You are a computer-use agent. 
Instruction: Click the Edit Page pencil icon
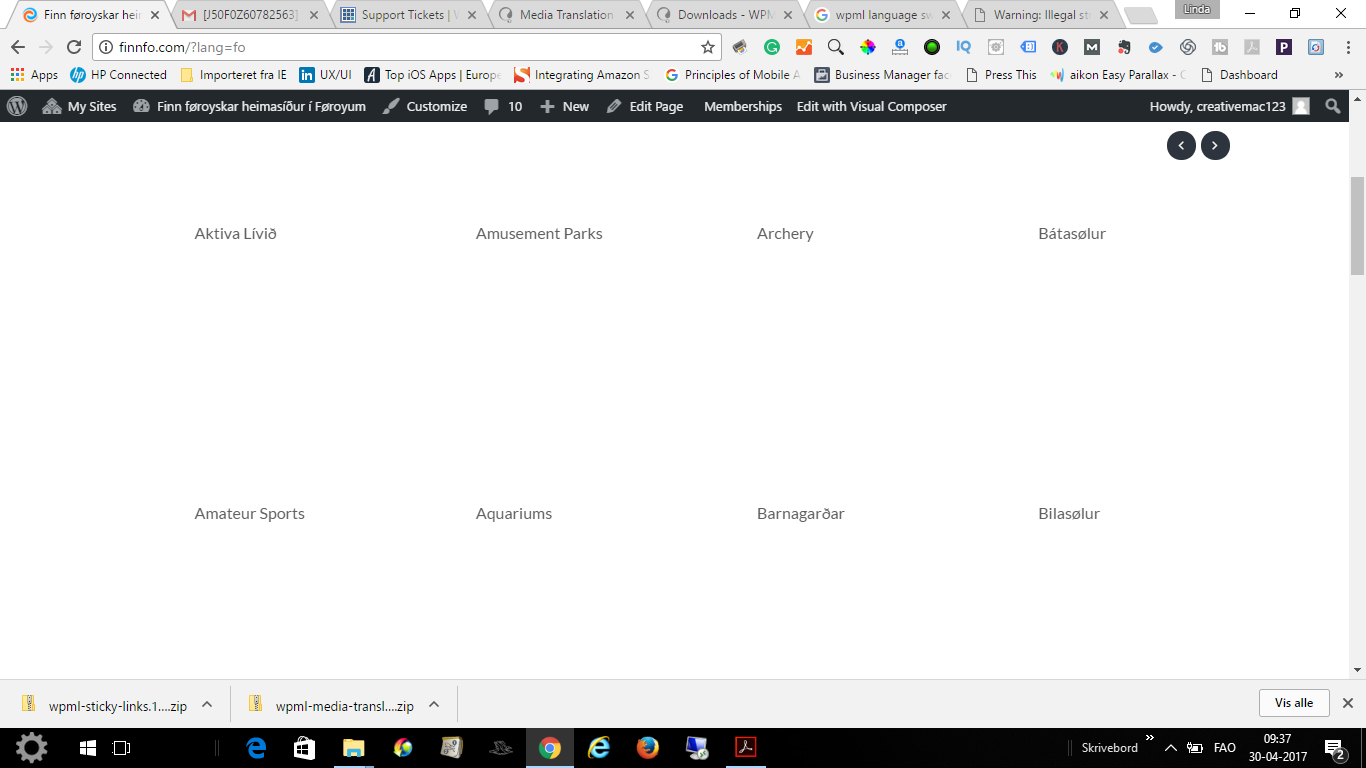[614, 106]
